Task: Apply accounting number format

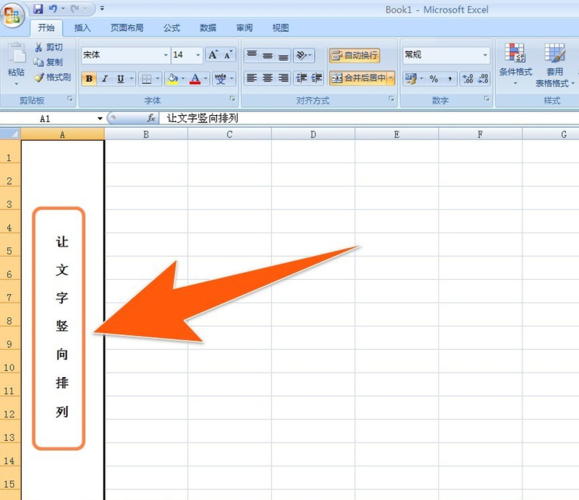Action: tap(411, 78)
